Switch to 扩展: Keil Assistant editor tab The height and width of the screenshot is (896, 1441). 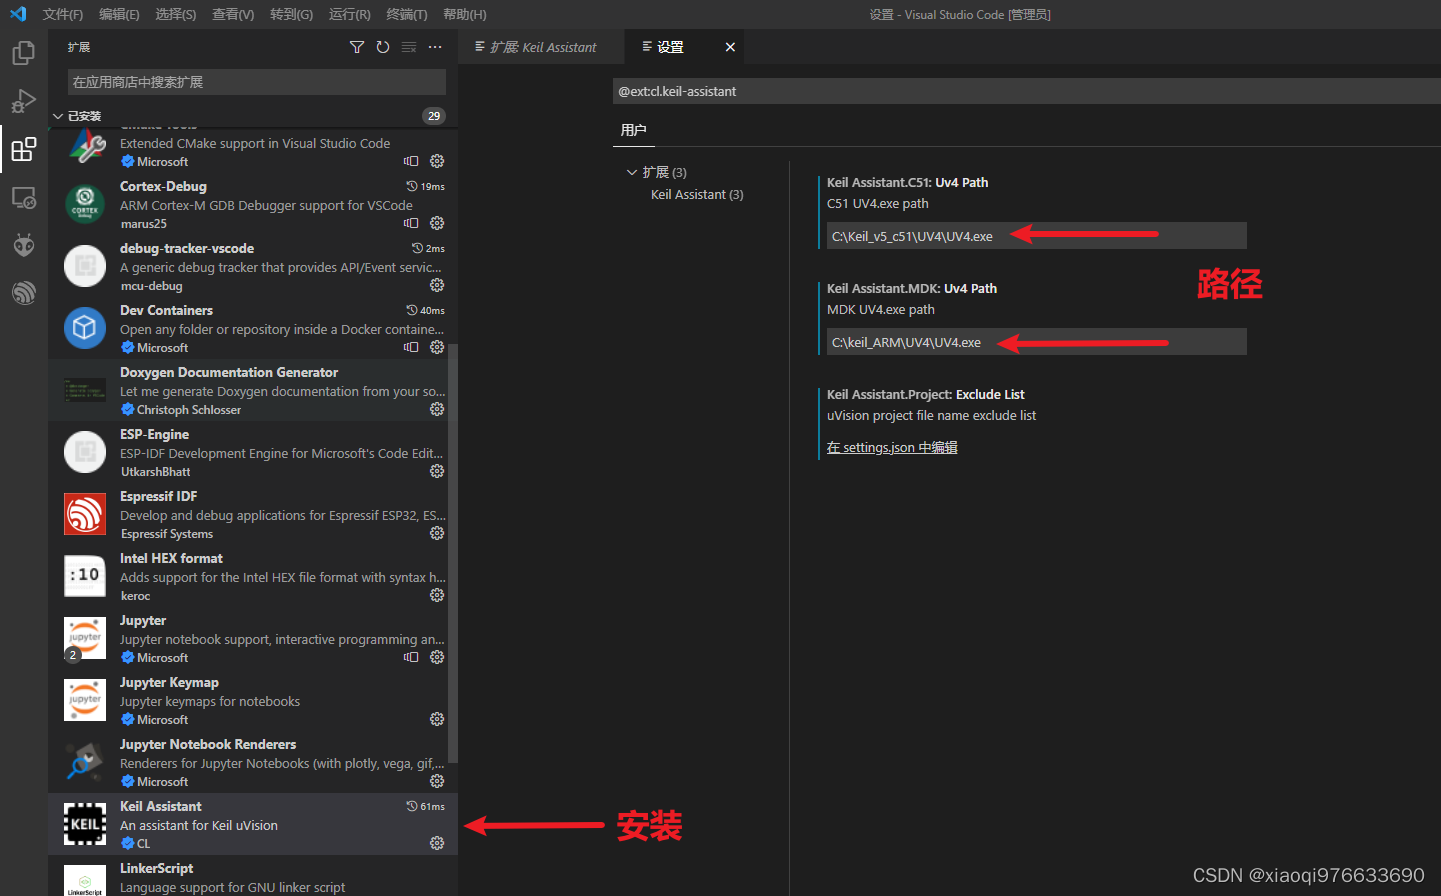tap(541, 47)
